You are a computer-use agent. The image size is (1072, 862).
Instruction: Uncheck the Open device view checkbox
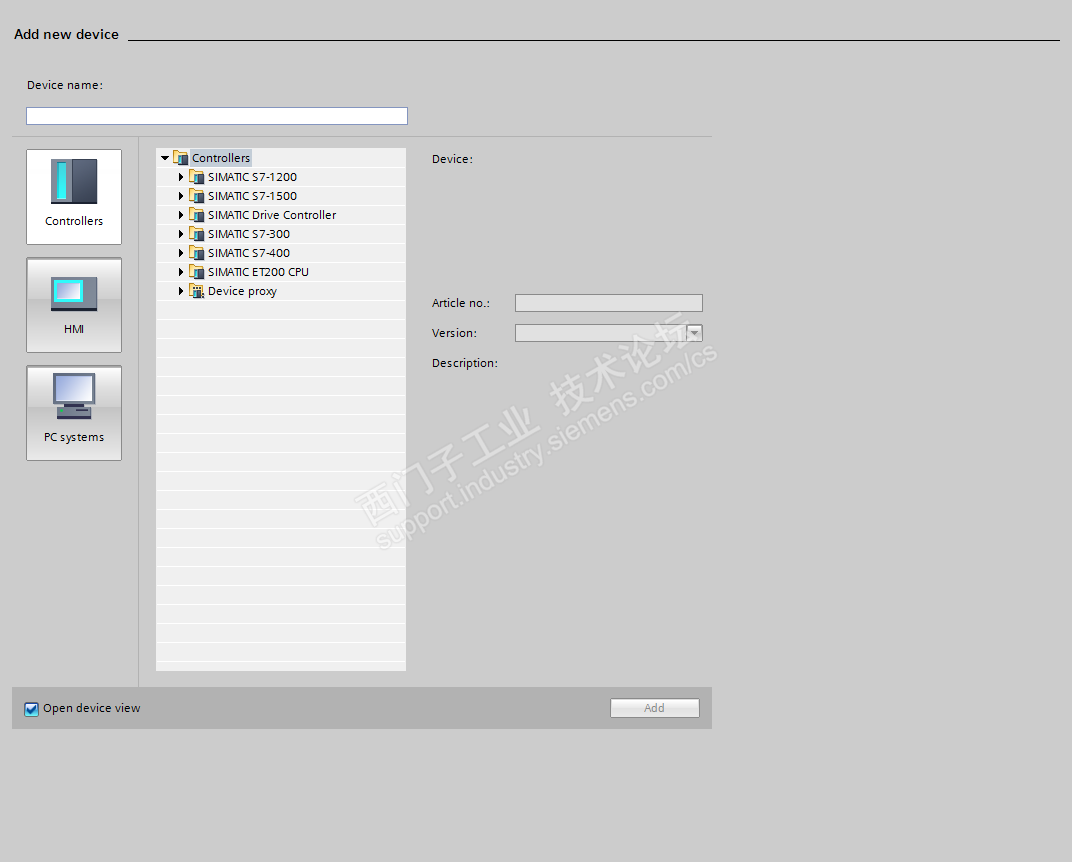point(31,709)
